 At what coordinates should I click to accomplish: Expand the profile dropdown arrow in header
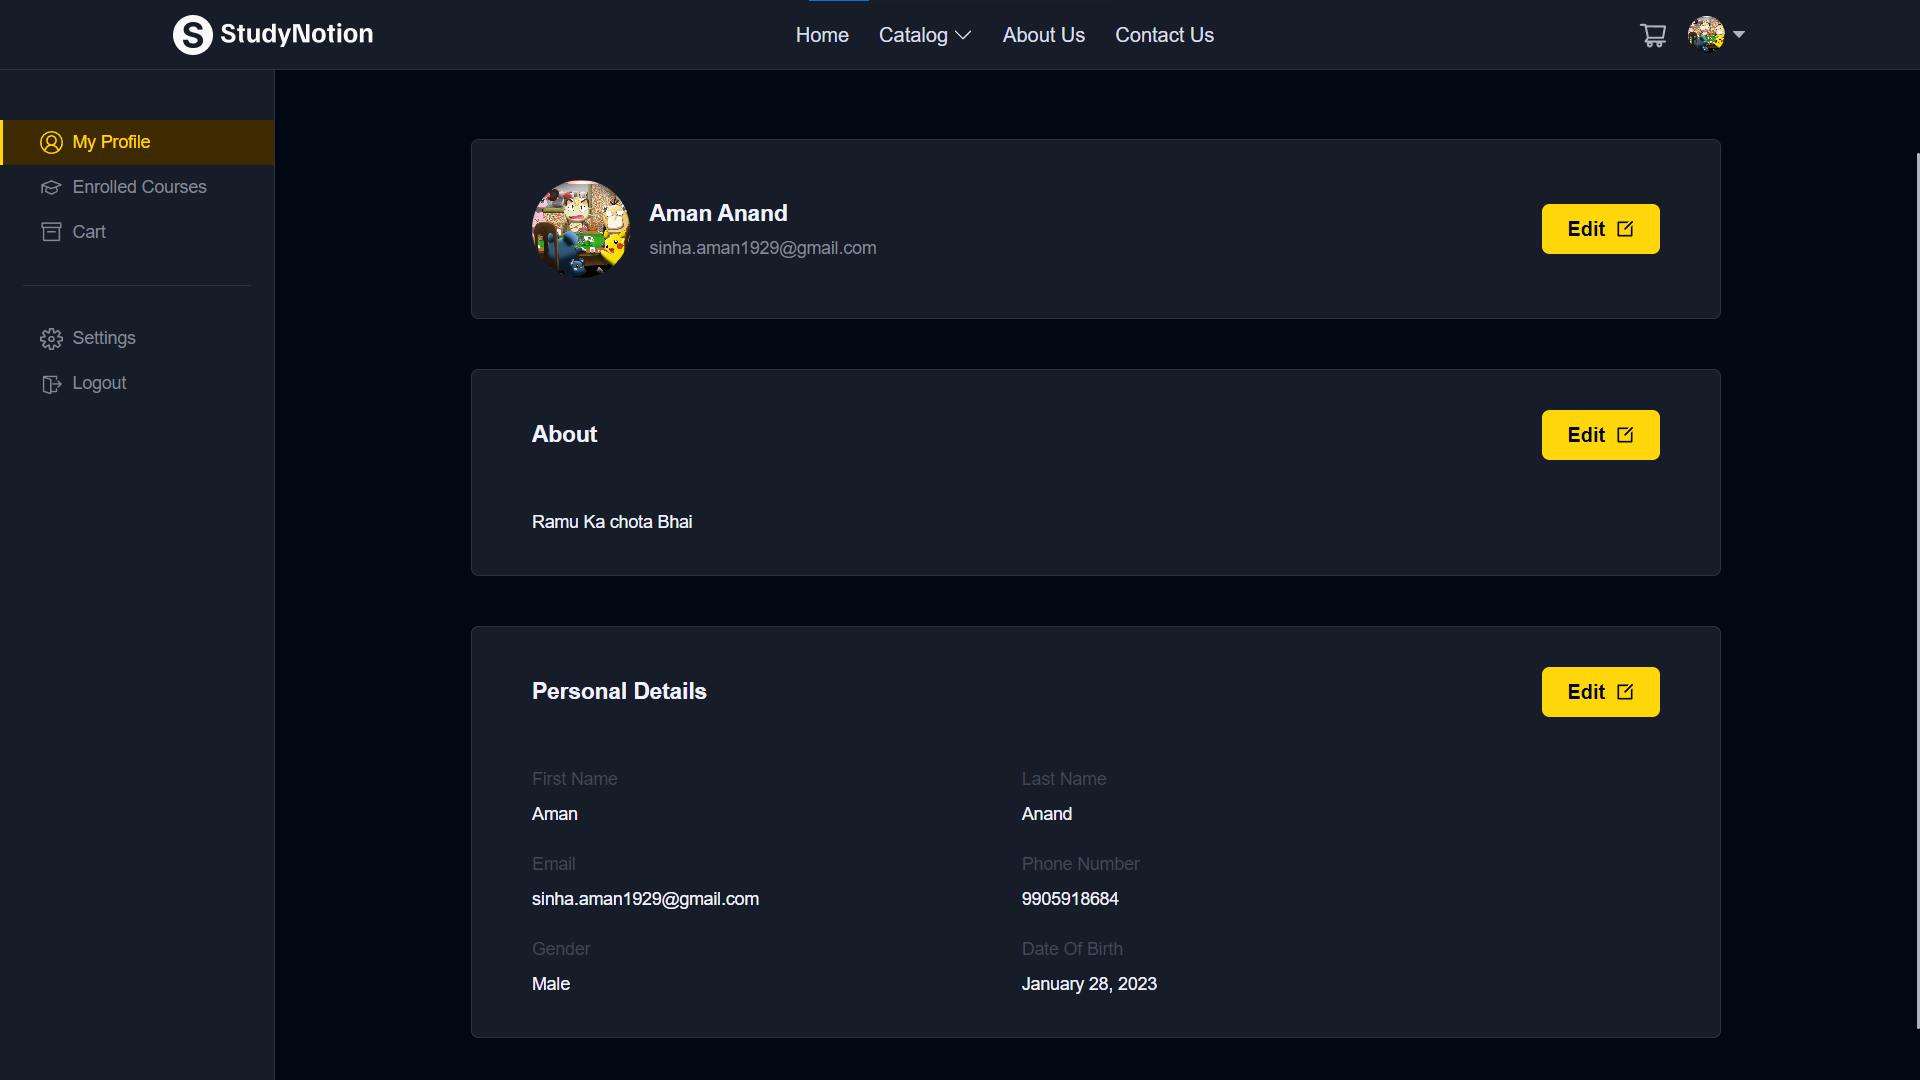point(1739,34)
